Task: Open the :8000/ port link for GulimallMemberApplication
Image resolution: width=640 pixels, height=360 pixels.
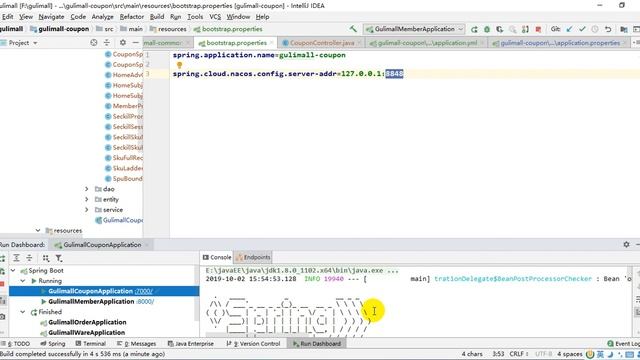Action: click(x=145, y=302)
